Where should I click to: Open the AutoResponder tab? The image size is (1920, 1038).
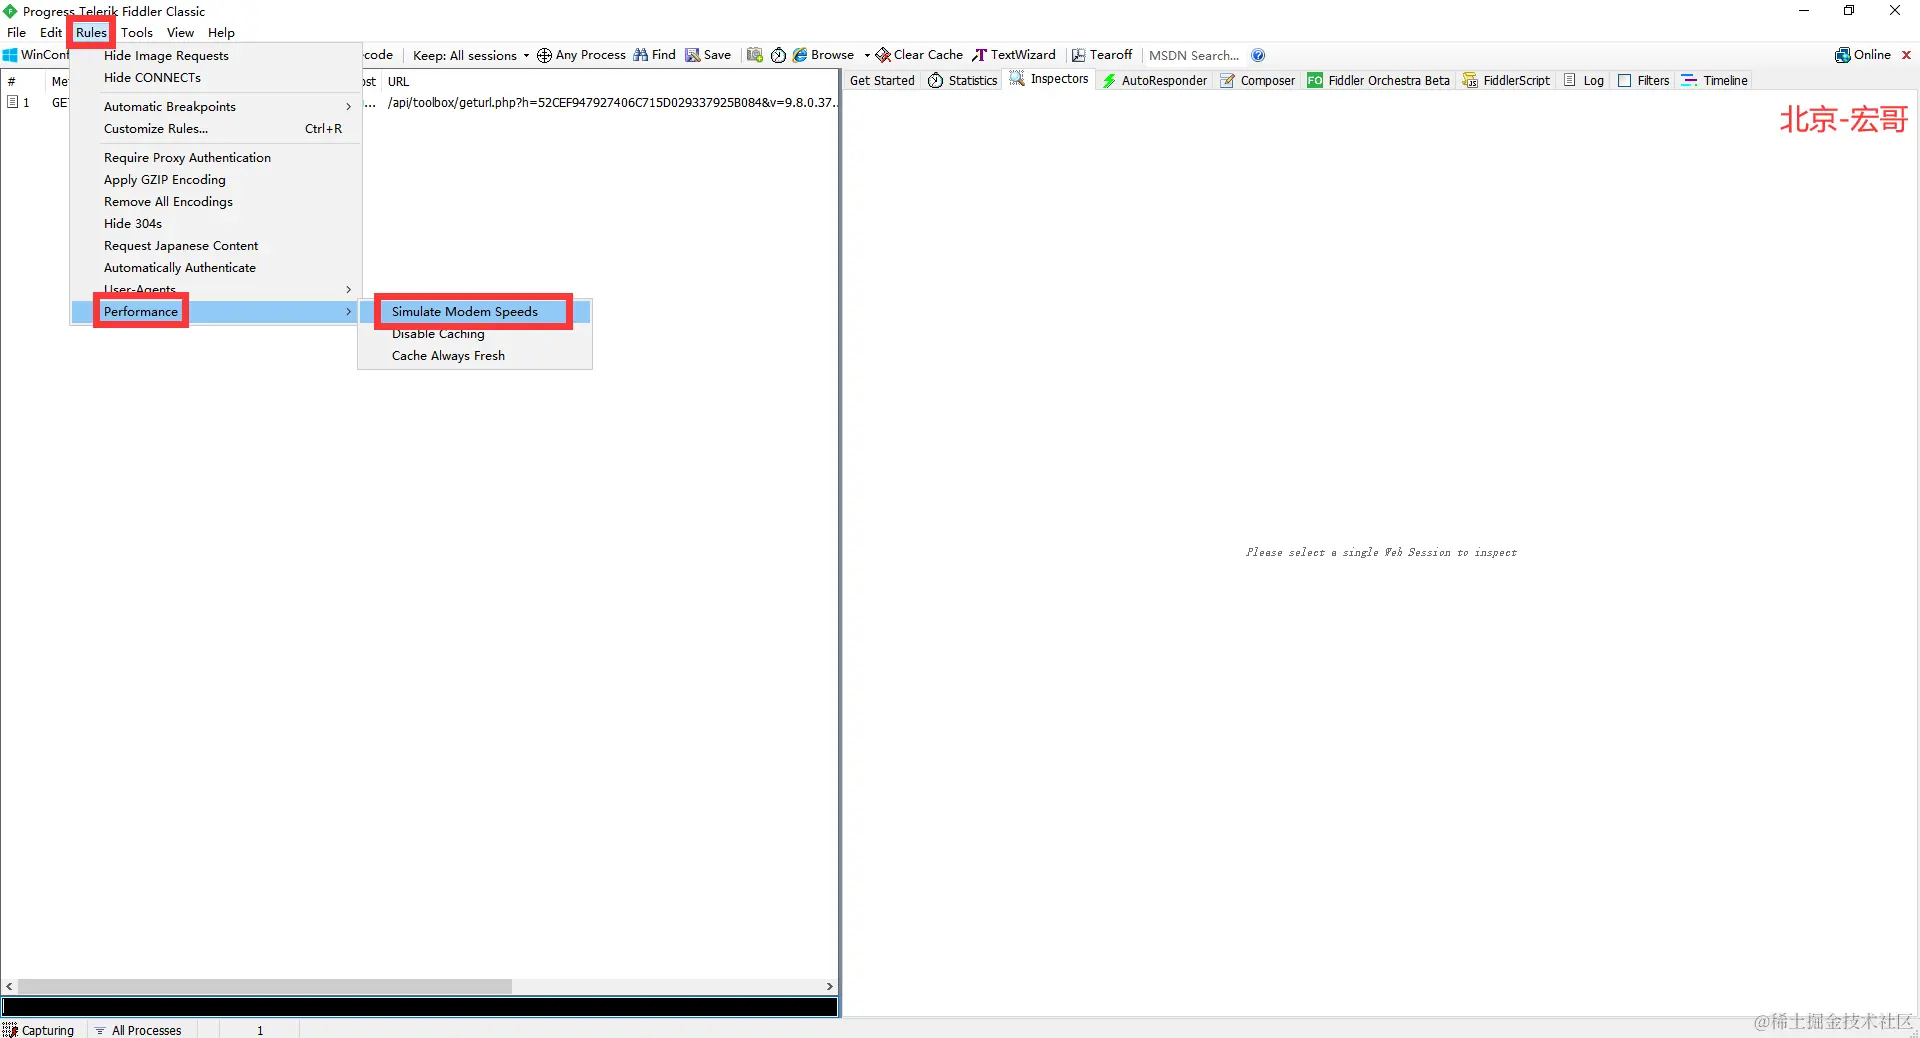coord(1154,80)
